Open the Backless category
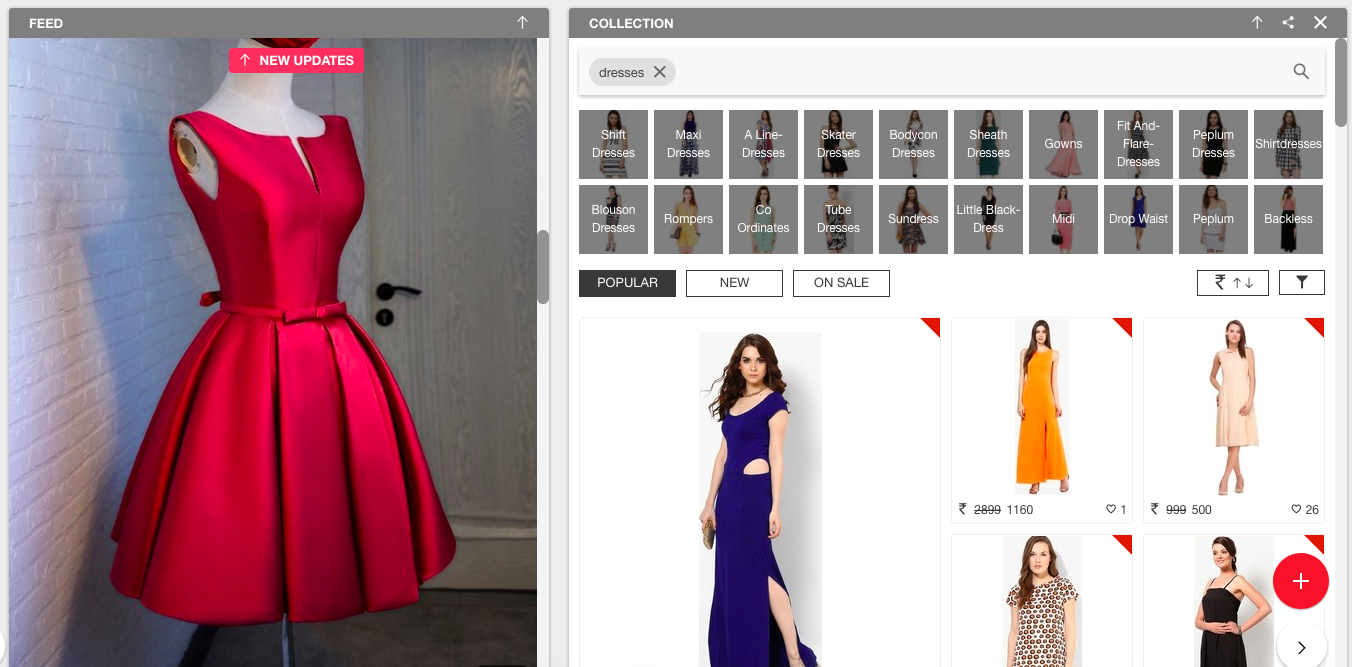 (1288, 219)
